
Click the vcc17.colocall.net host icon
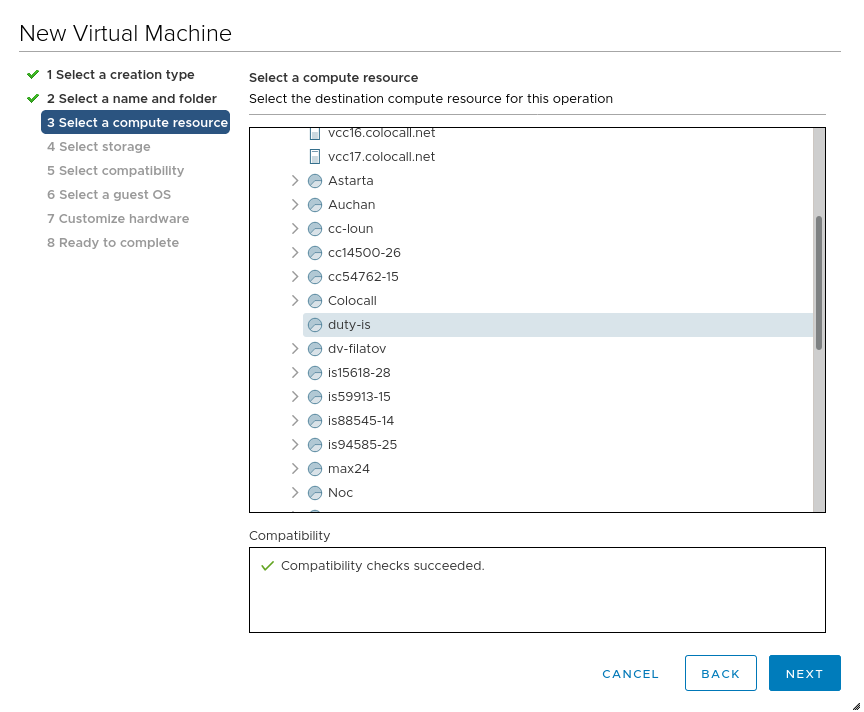click(x=315, y=157)
